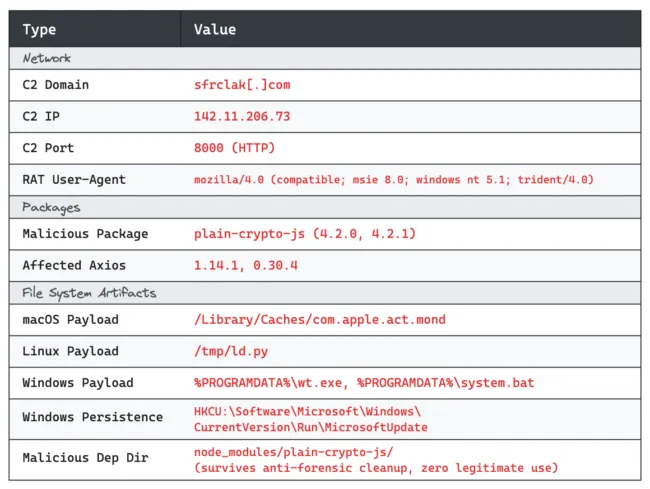Click the C2 IP address 142.11.206.73
The width and height of the screenshot is (650, 489).
242,116
